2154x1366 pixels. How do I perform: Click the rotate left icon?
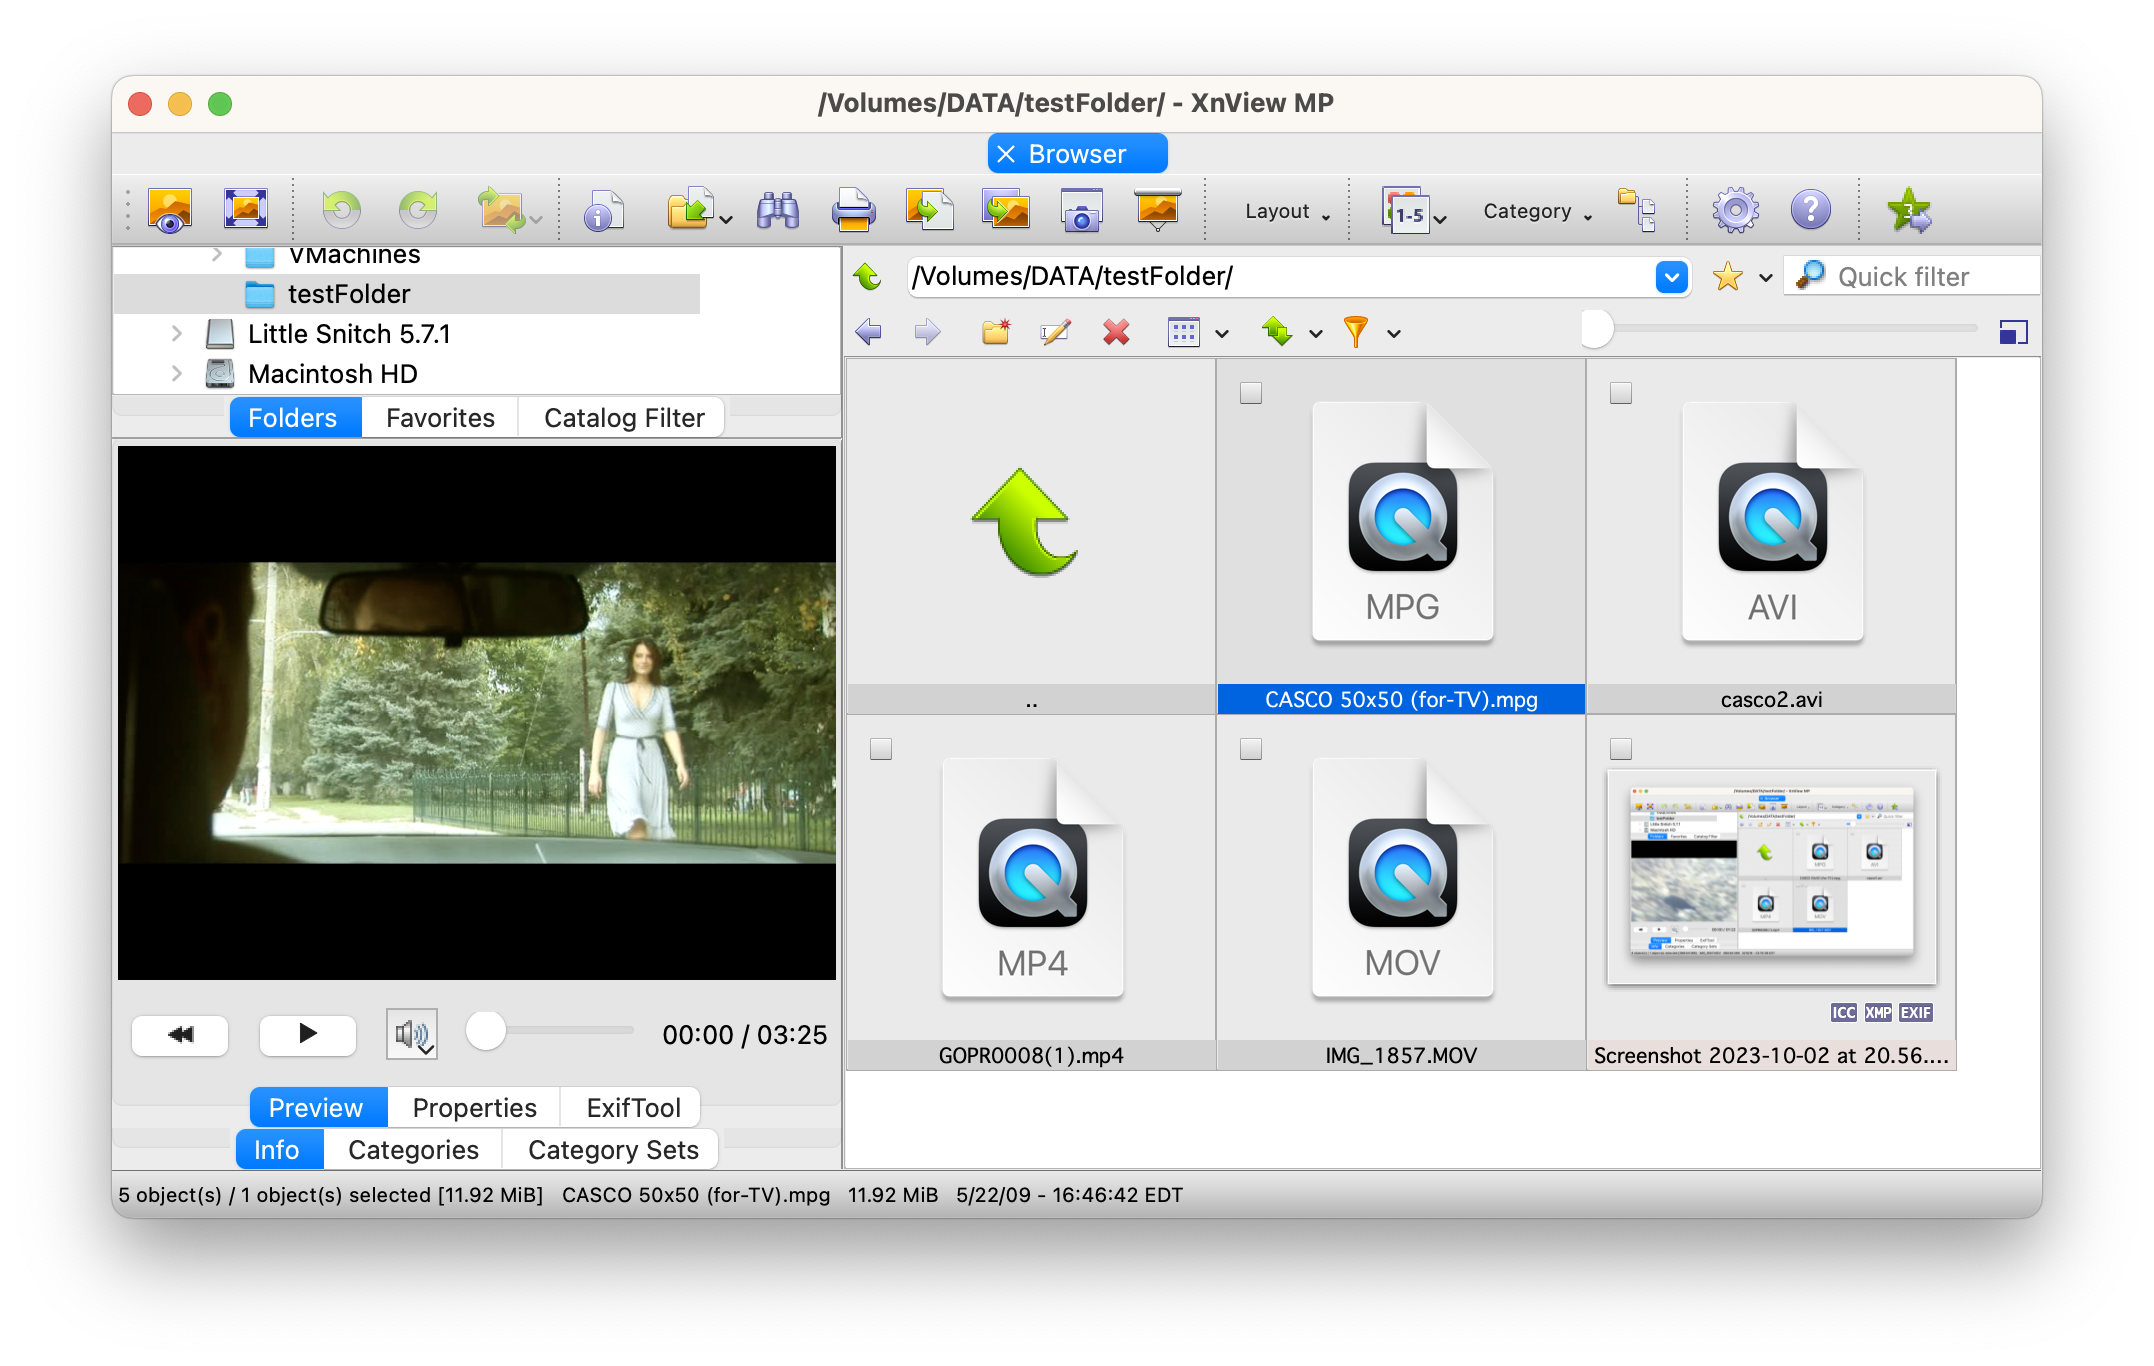coord(342,211)
